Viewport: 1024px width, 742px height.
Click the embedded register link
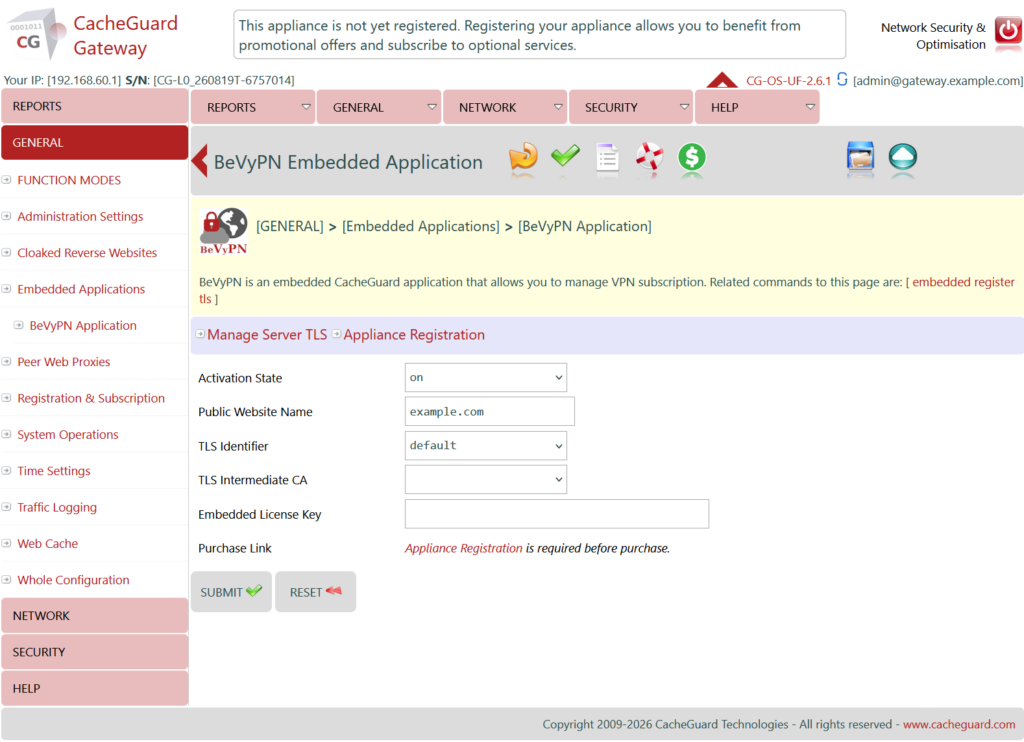tap(963, 282)
